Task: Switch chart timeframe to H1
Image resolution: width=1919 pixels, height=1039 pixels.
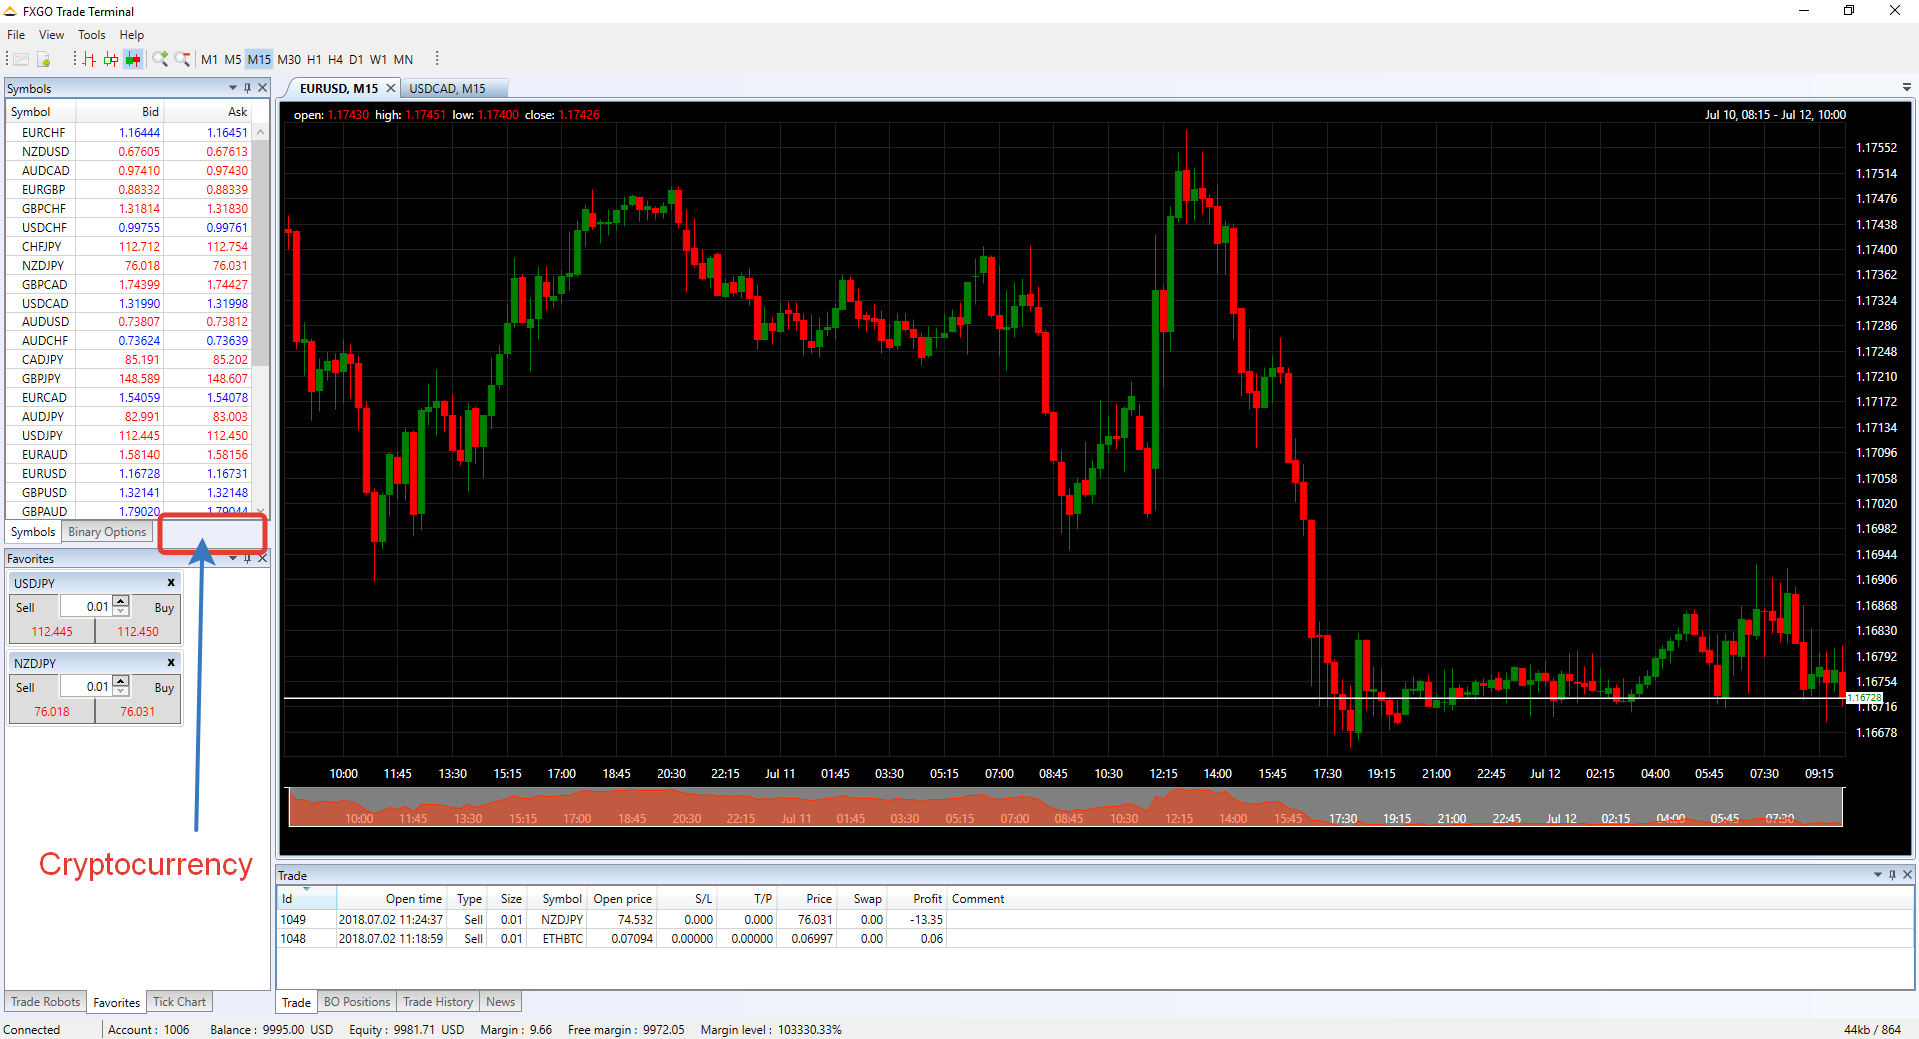Action: (314, 60)
